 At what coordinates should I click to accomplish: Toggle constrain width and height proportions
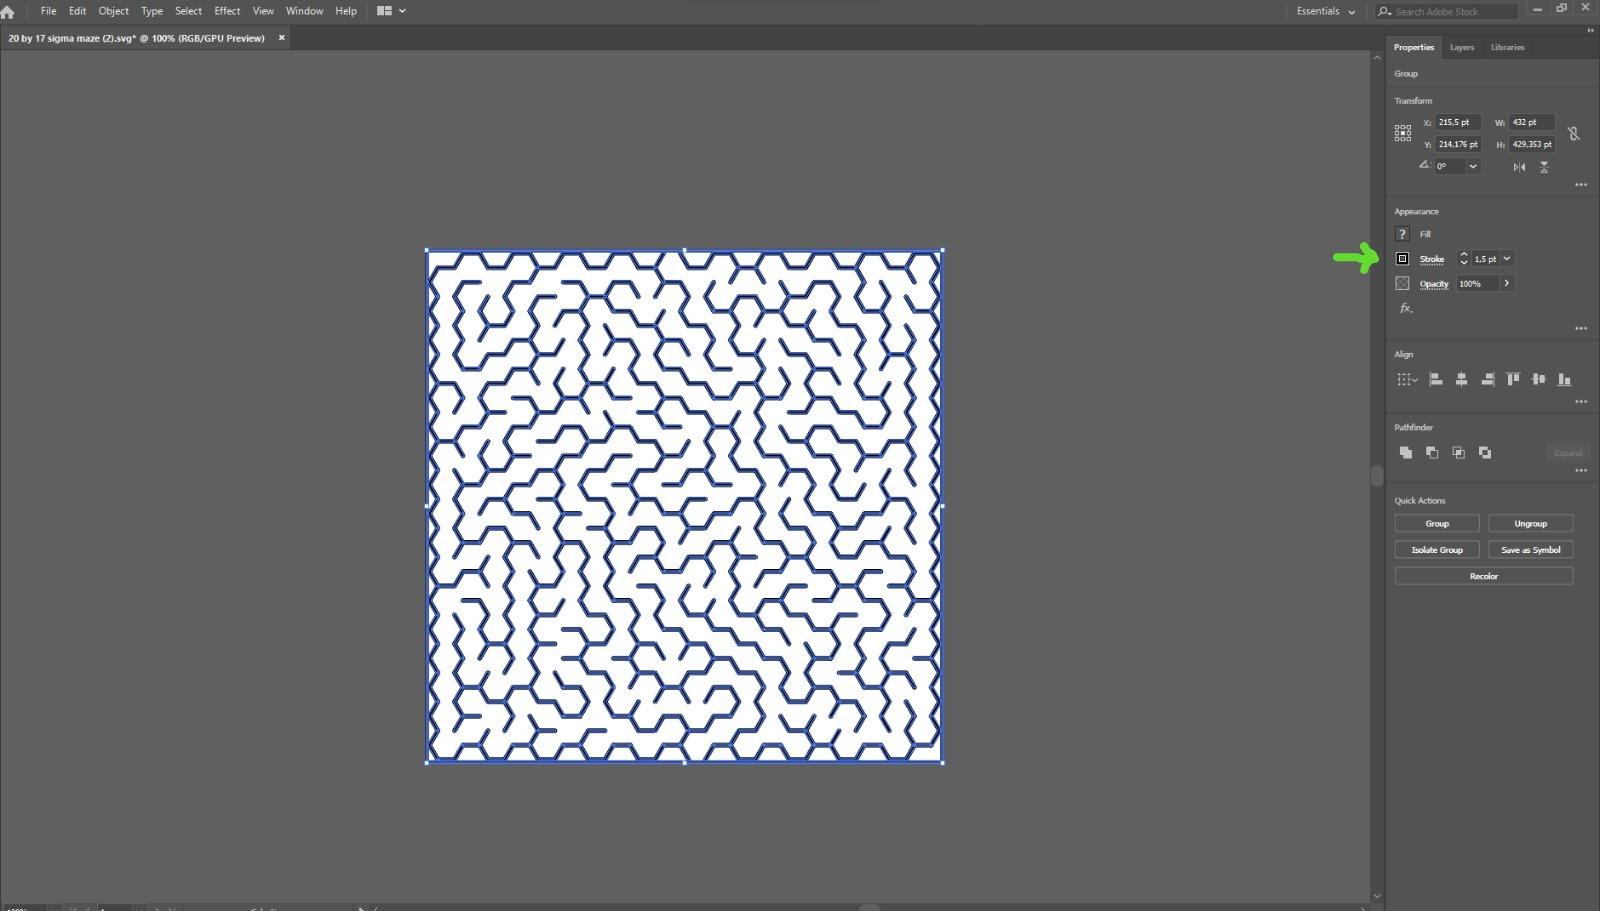click(1573, 133)
